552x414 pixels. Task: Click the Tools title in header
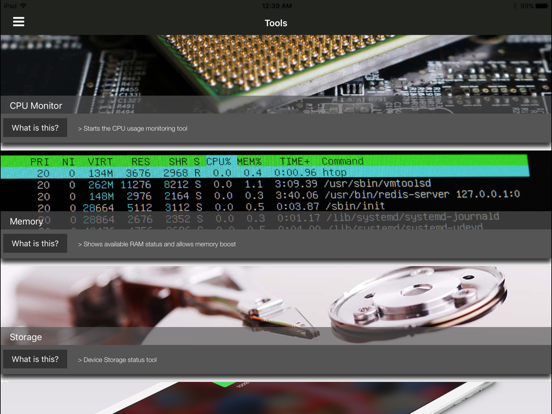pyautogui.click(x=276, y=23)
